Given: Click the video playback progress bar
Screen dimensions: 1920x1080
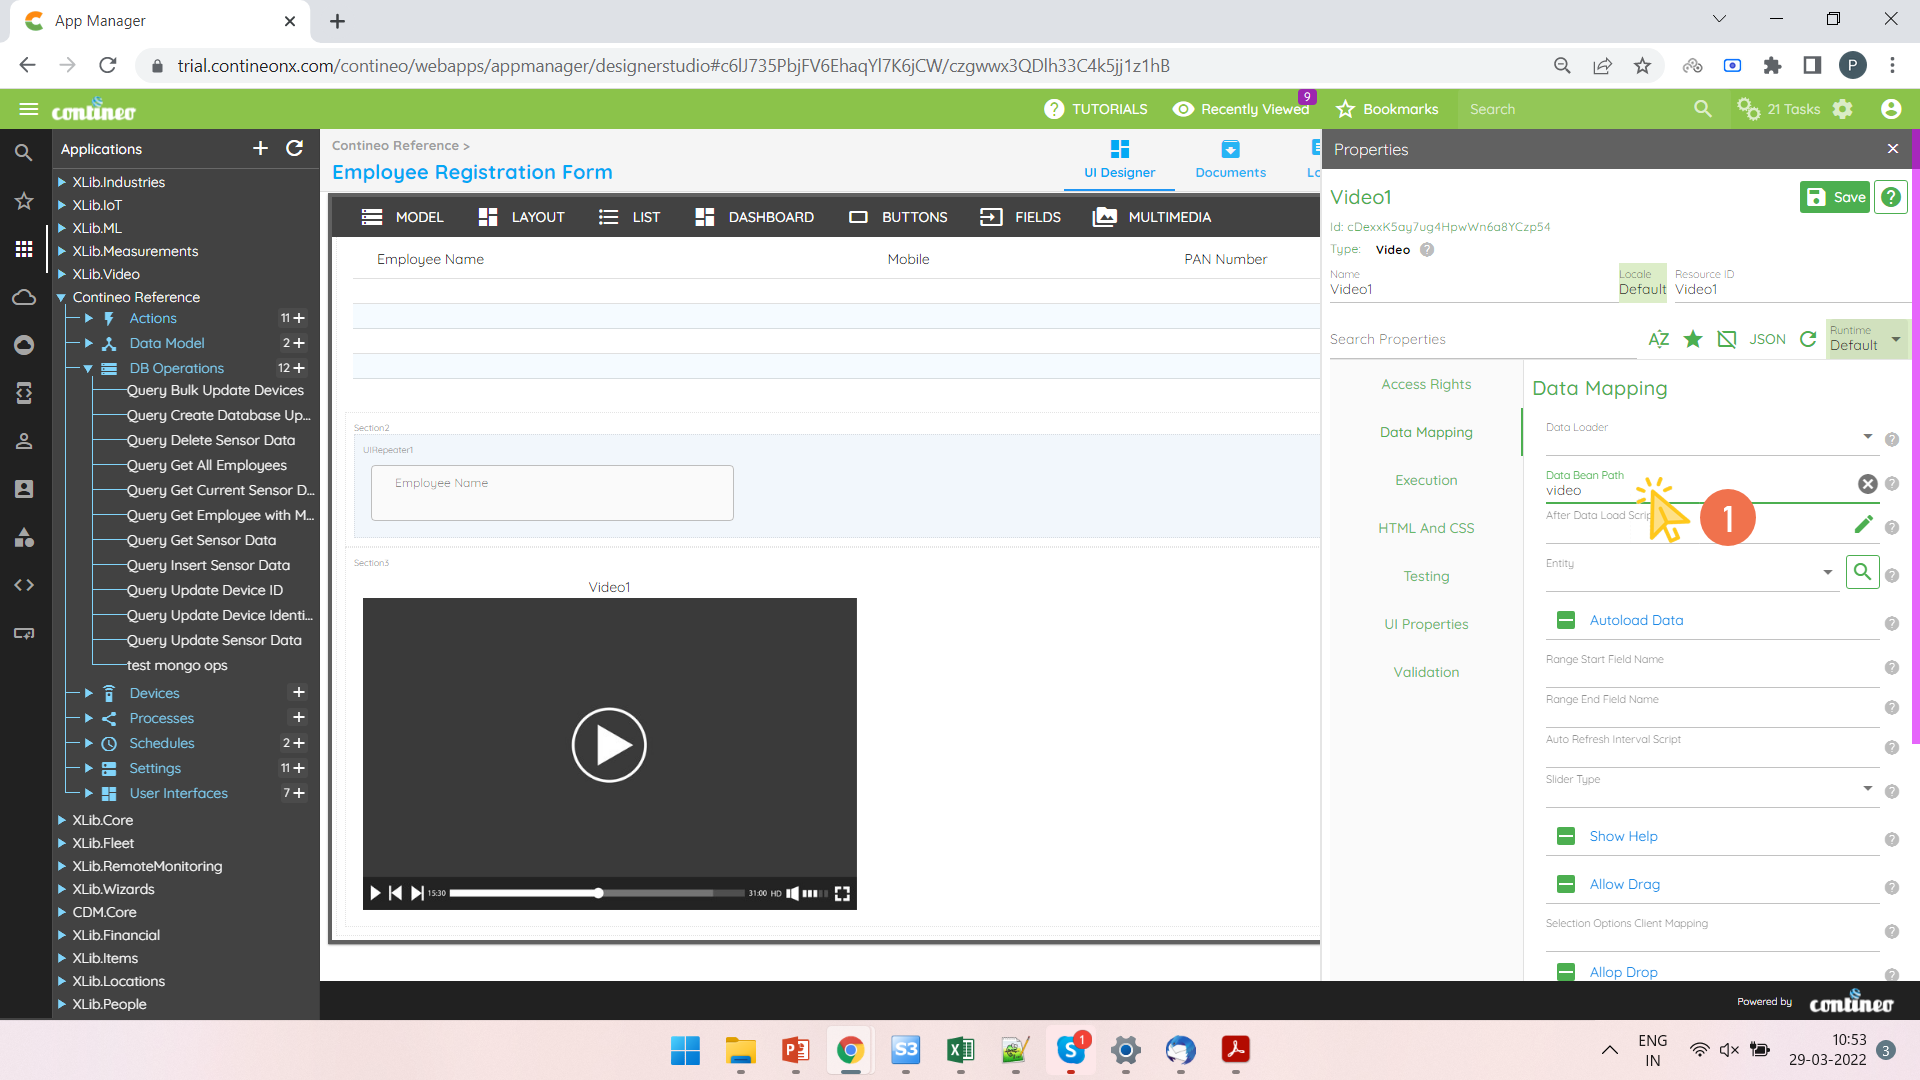Looking at the screenshot, I should click(x=597, y=893).
